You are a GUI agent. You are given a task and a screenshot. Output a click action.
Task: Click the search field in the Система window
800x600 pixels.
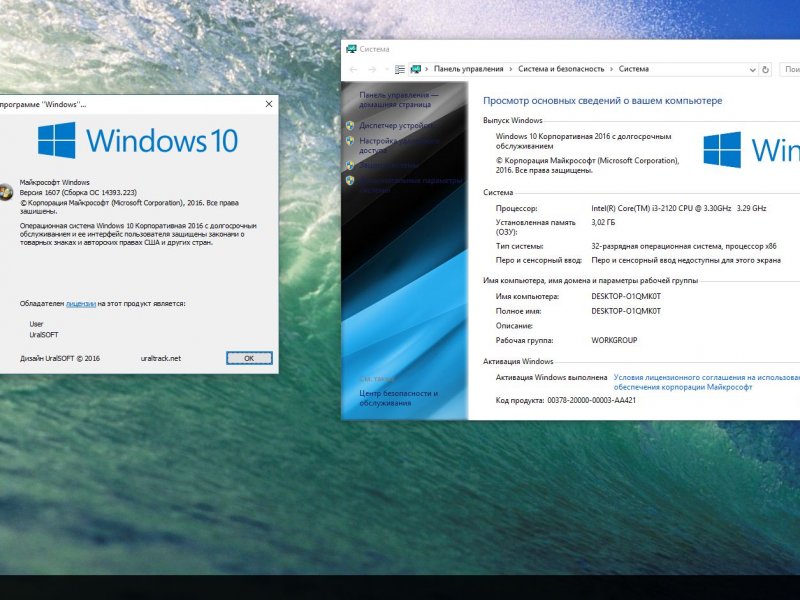(790, 69)
